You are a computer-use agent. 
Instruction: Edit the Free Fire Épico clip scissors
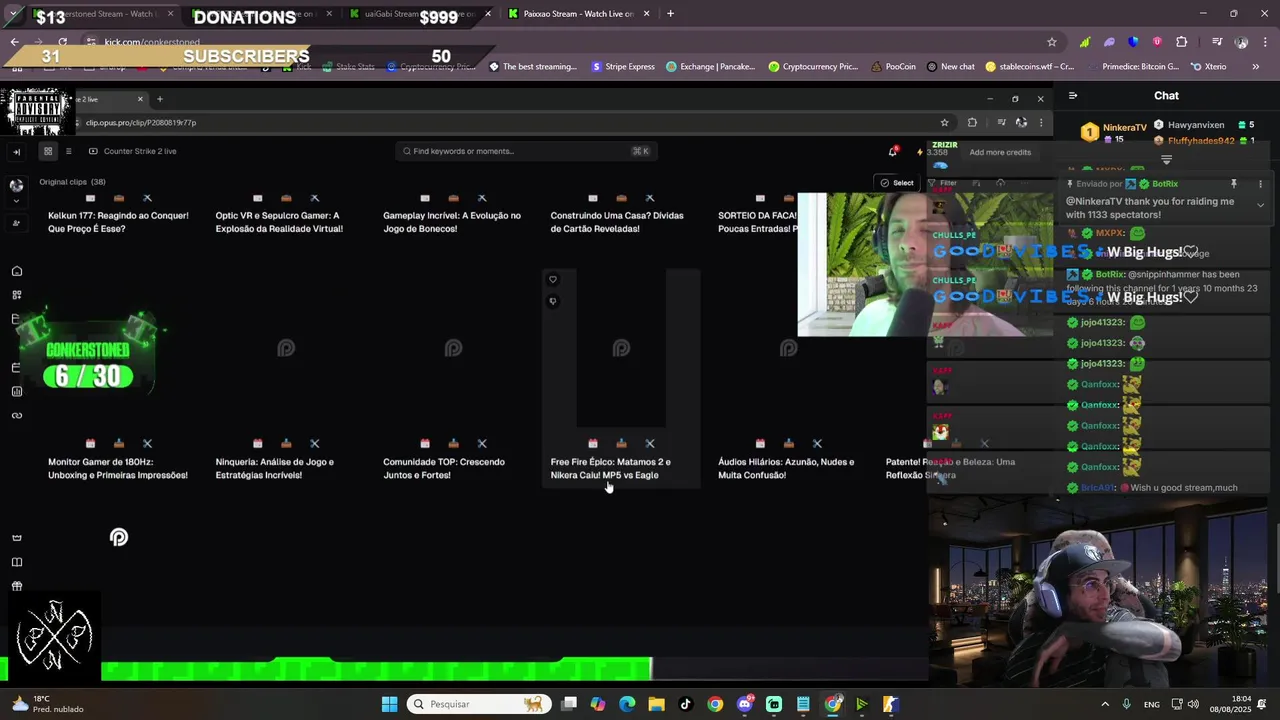(x=650, y=443)
